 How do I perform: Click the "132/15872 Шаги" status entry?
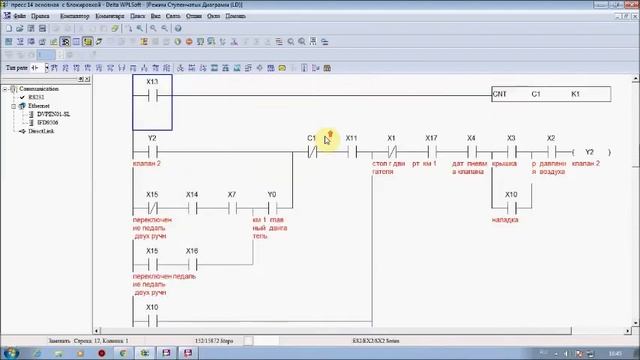point(214,341)
